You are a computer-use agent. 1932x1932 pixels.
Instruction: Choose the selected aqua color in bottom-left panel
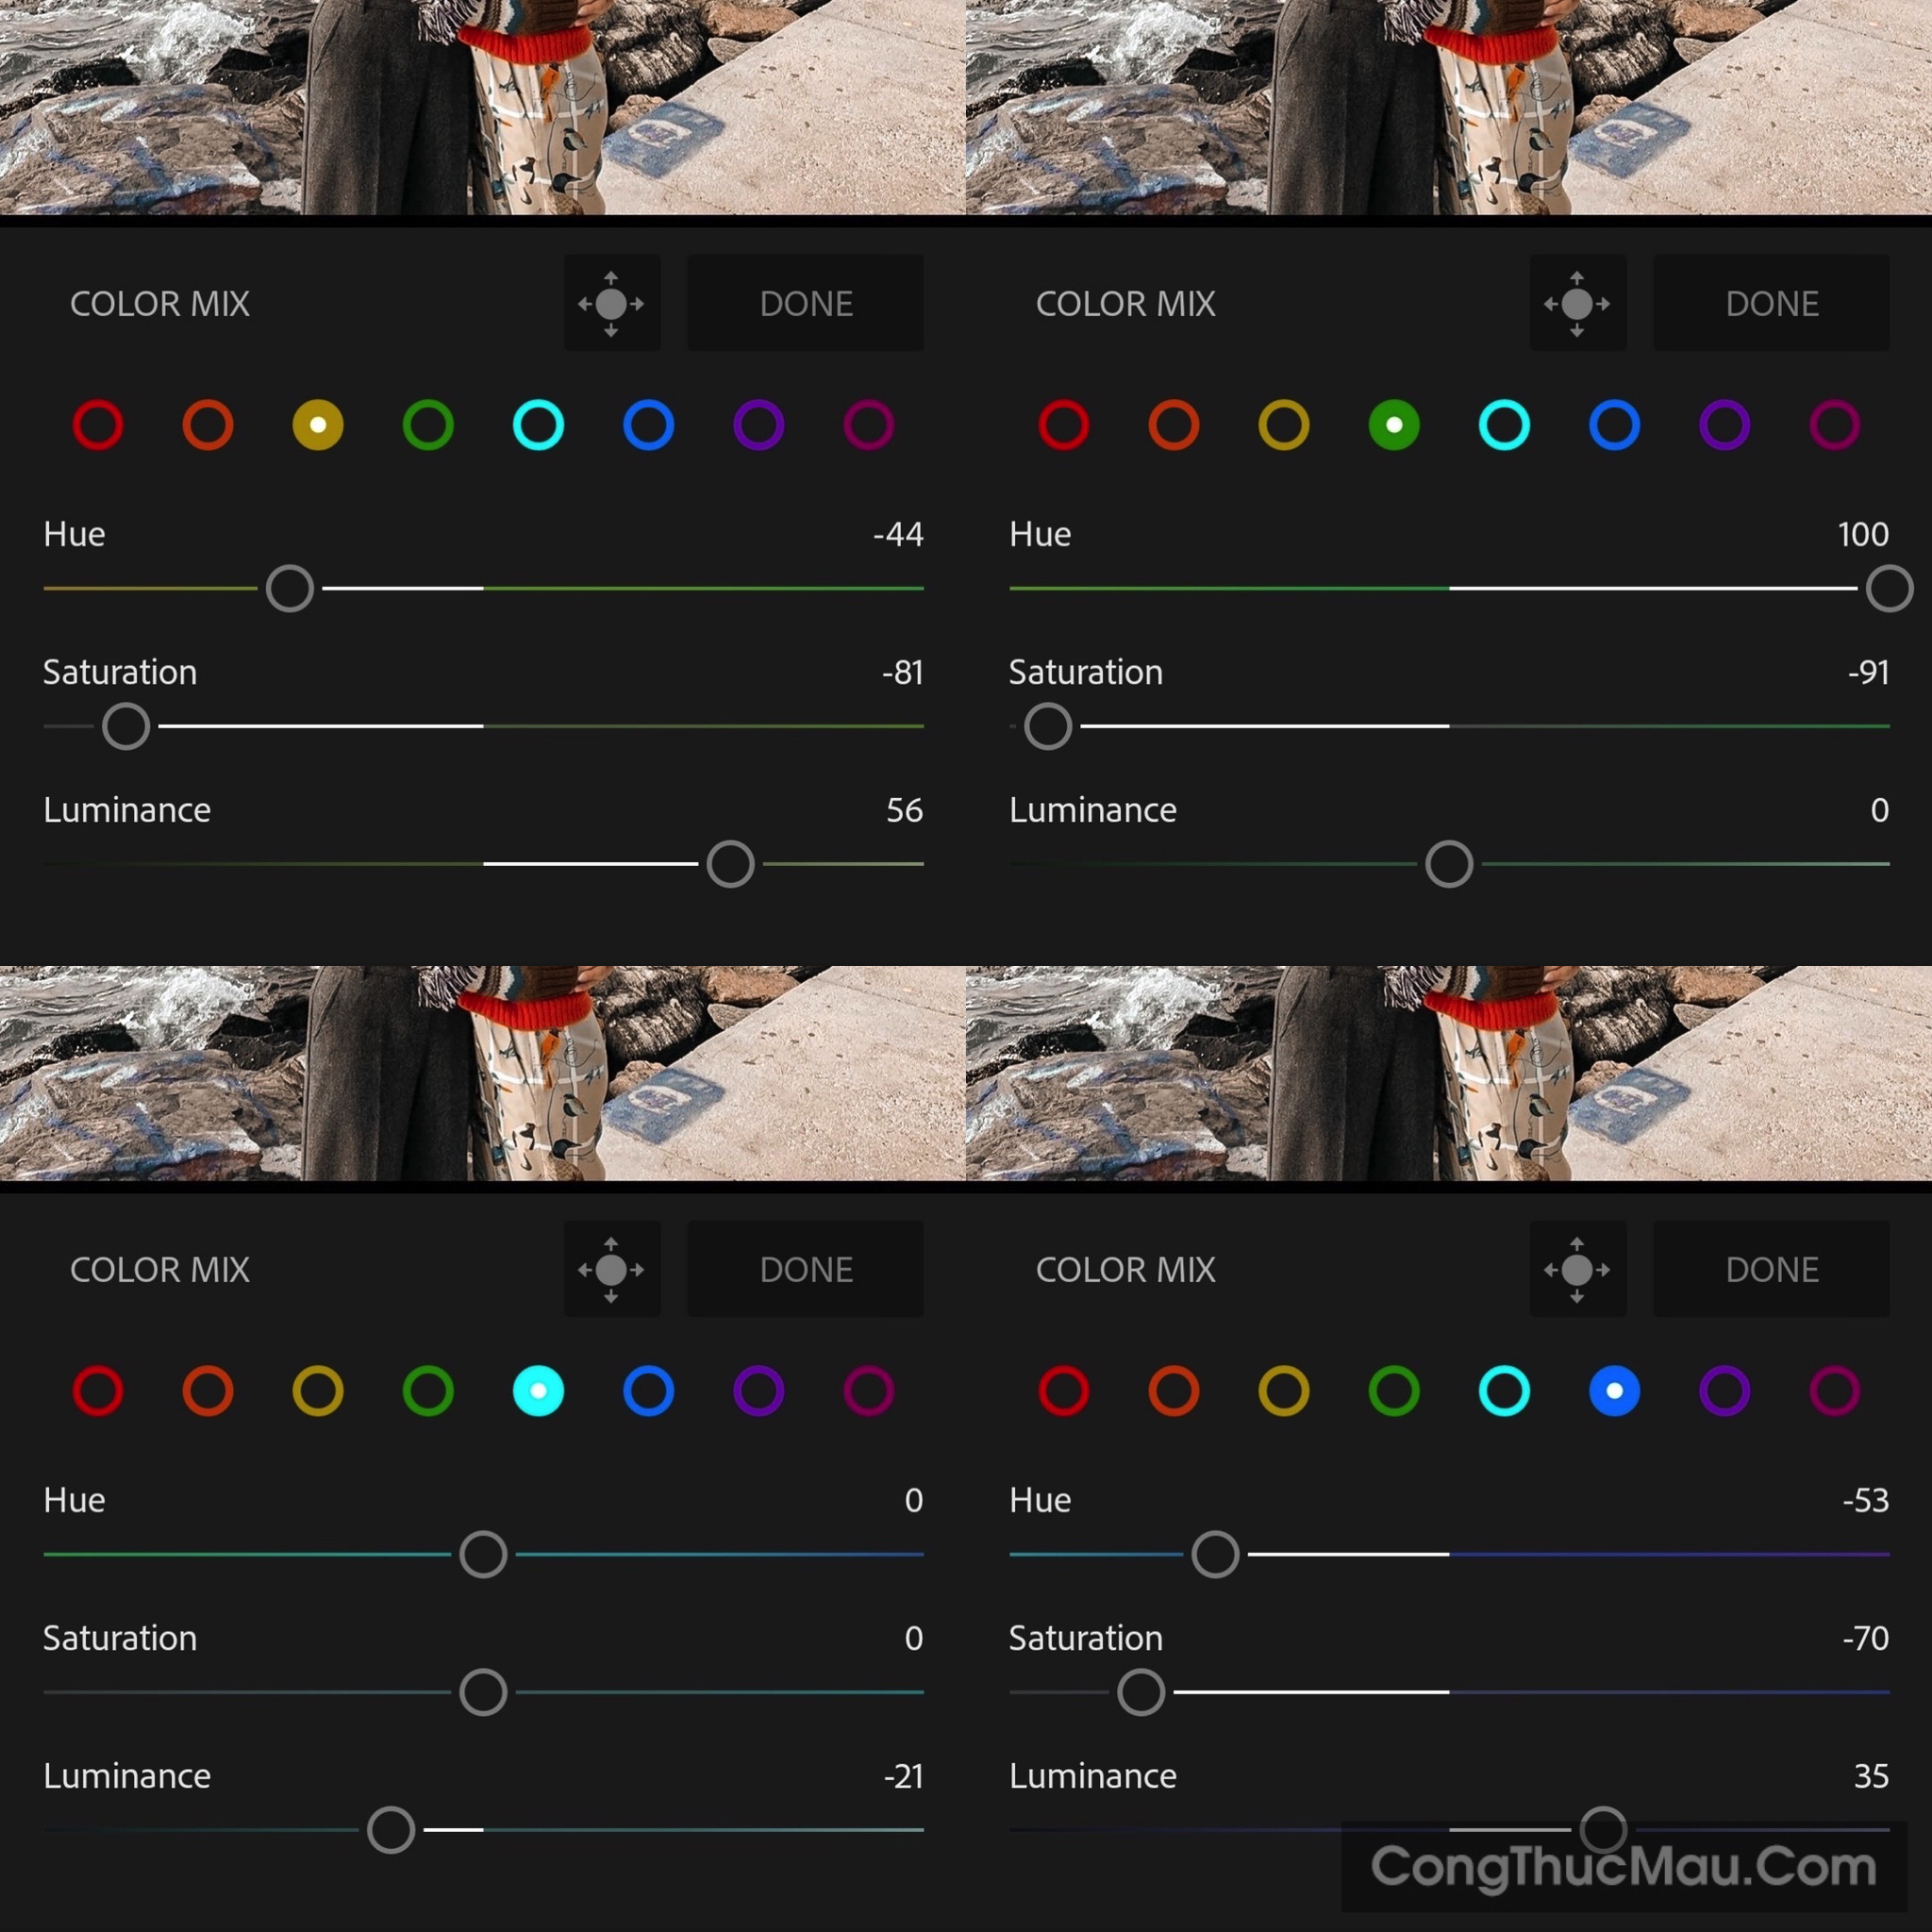tap(538, 1391)
